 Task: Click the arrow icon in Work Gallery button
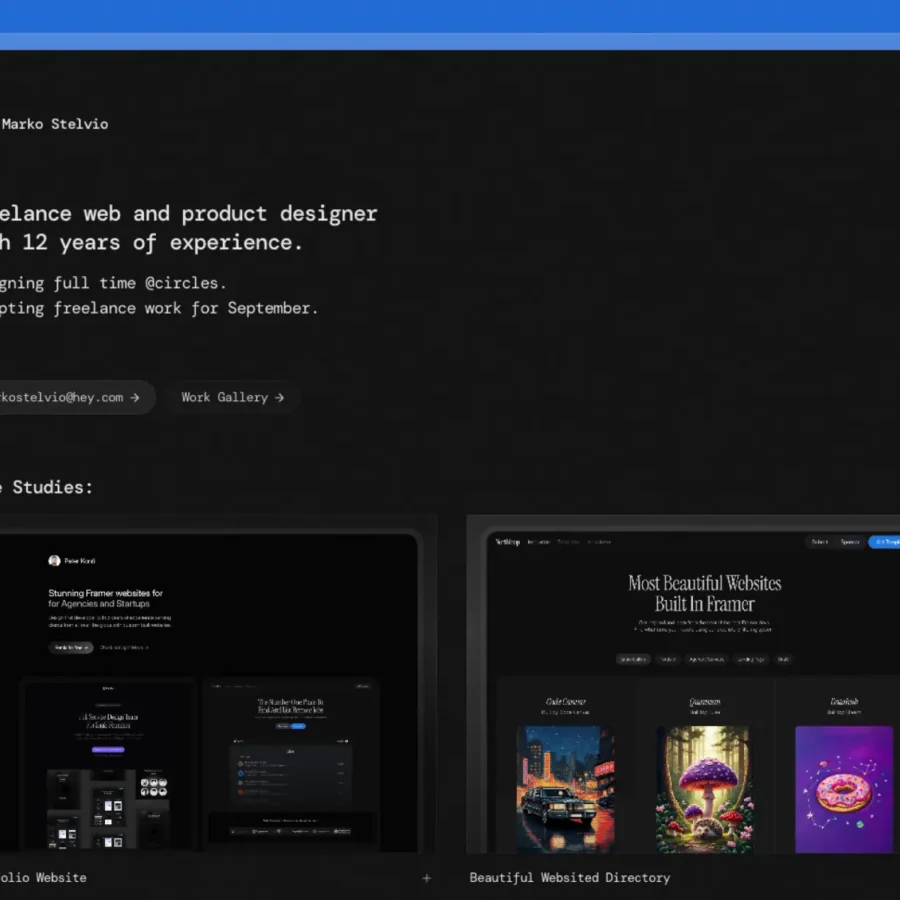(280, 397)
